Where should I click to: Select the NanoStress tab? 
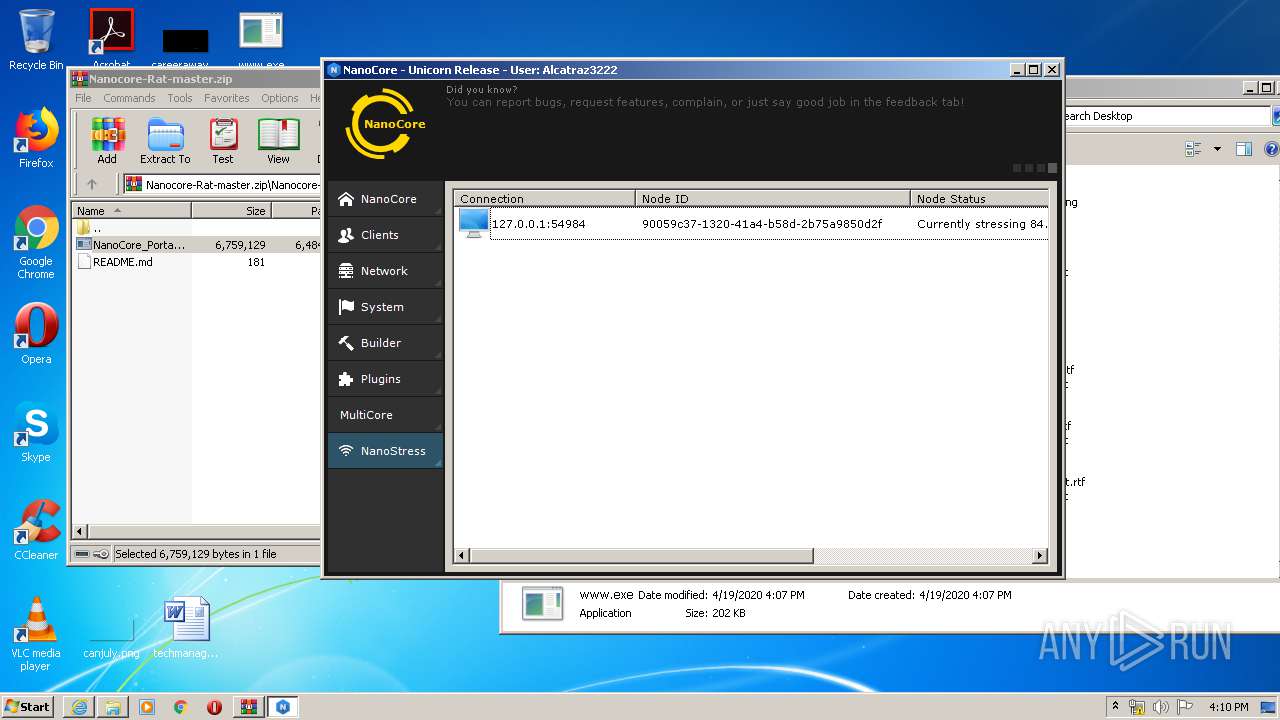click(x=385, y=451)
